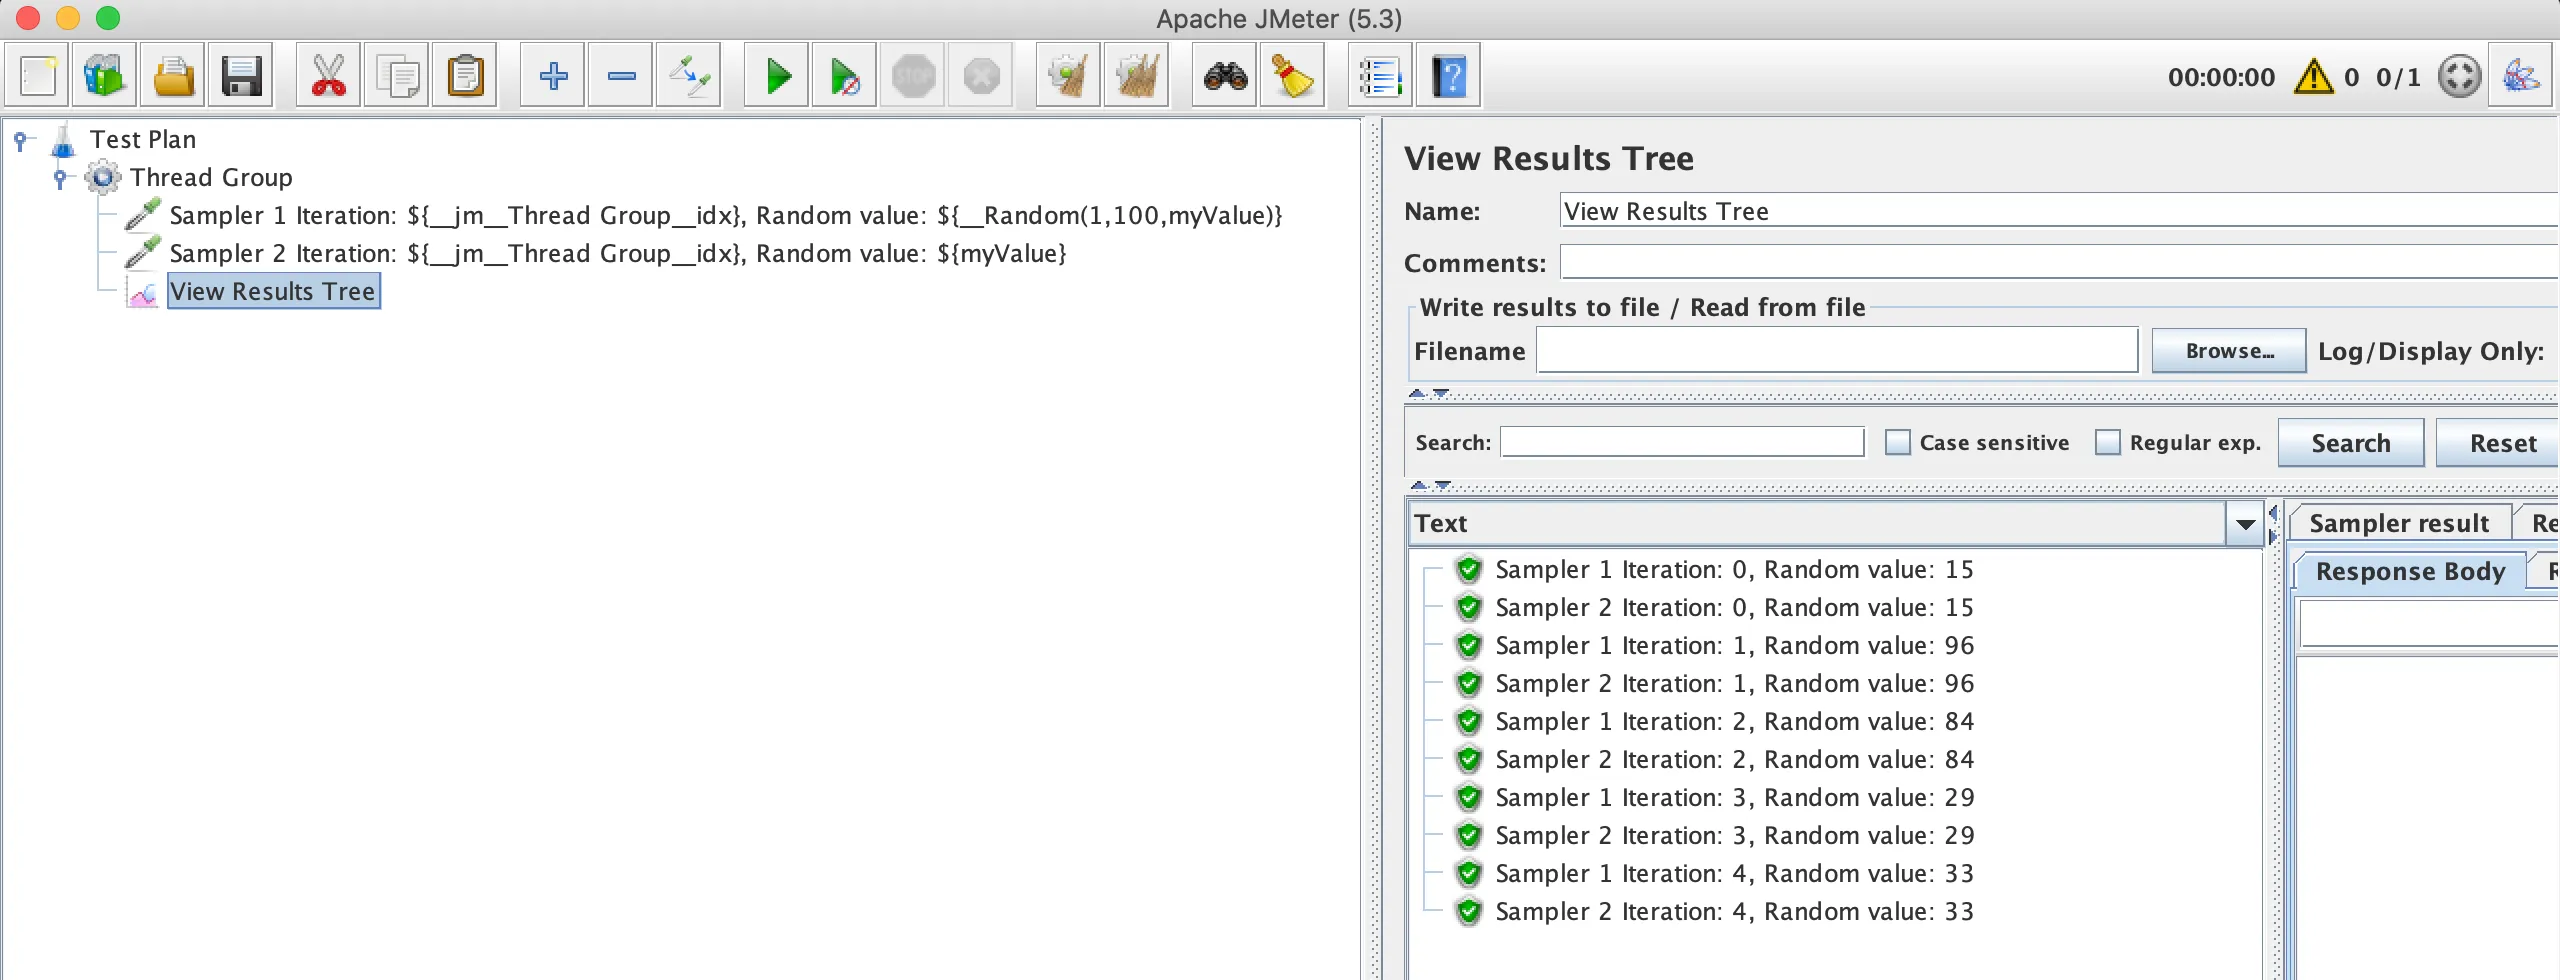The width and height of the screenshot is (2560, 980).
Task: Click the Cut scissors icon
Action: tap(329, 76)
